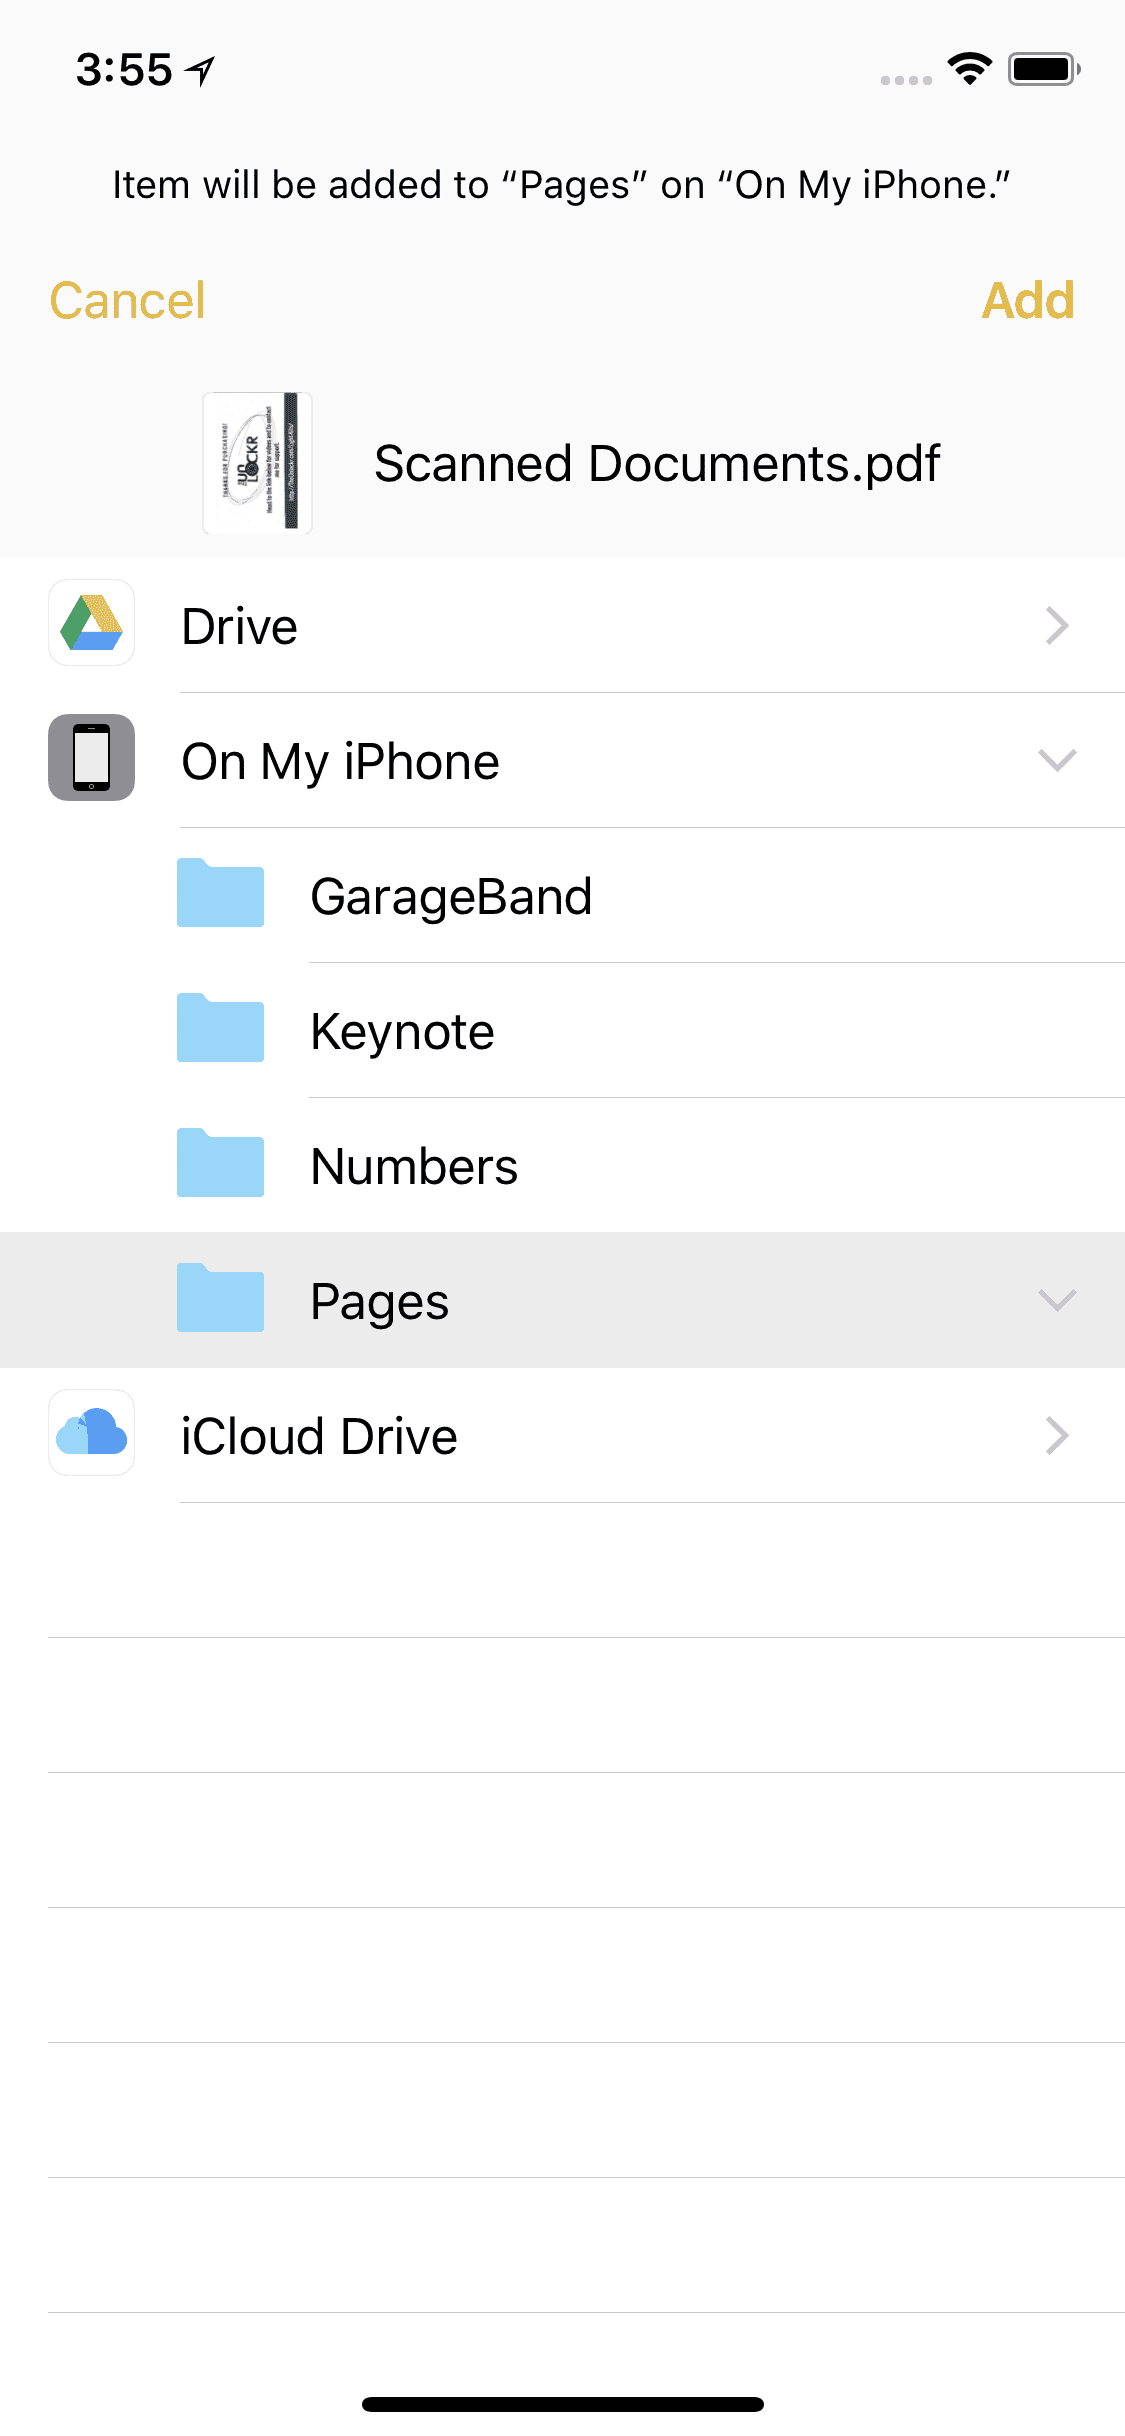Tap the On My iPhone device icon

91,758
